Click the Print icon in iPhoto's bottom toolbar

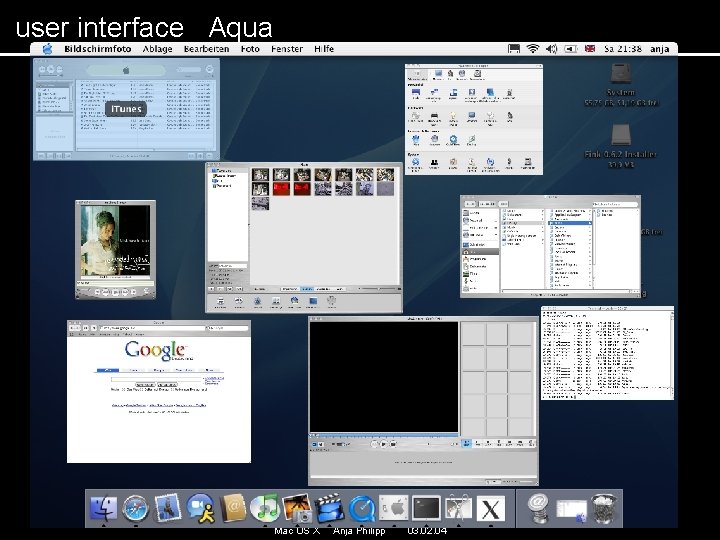pos(220,301)
